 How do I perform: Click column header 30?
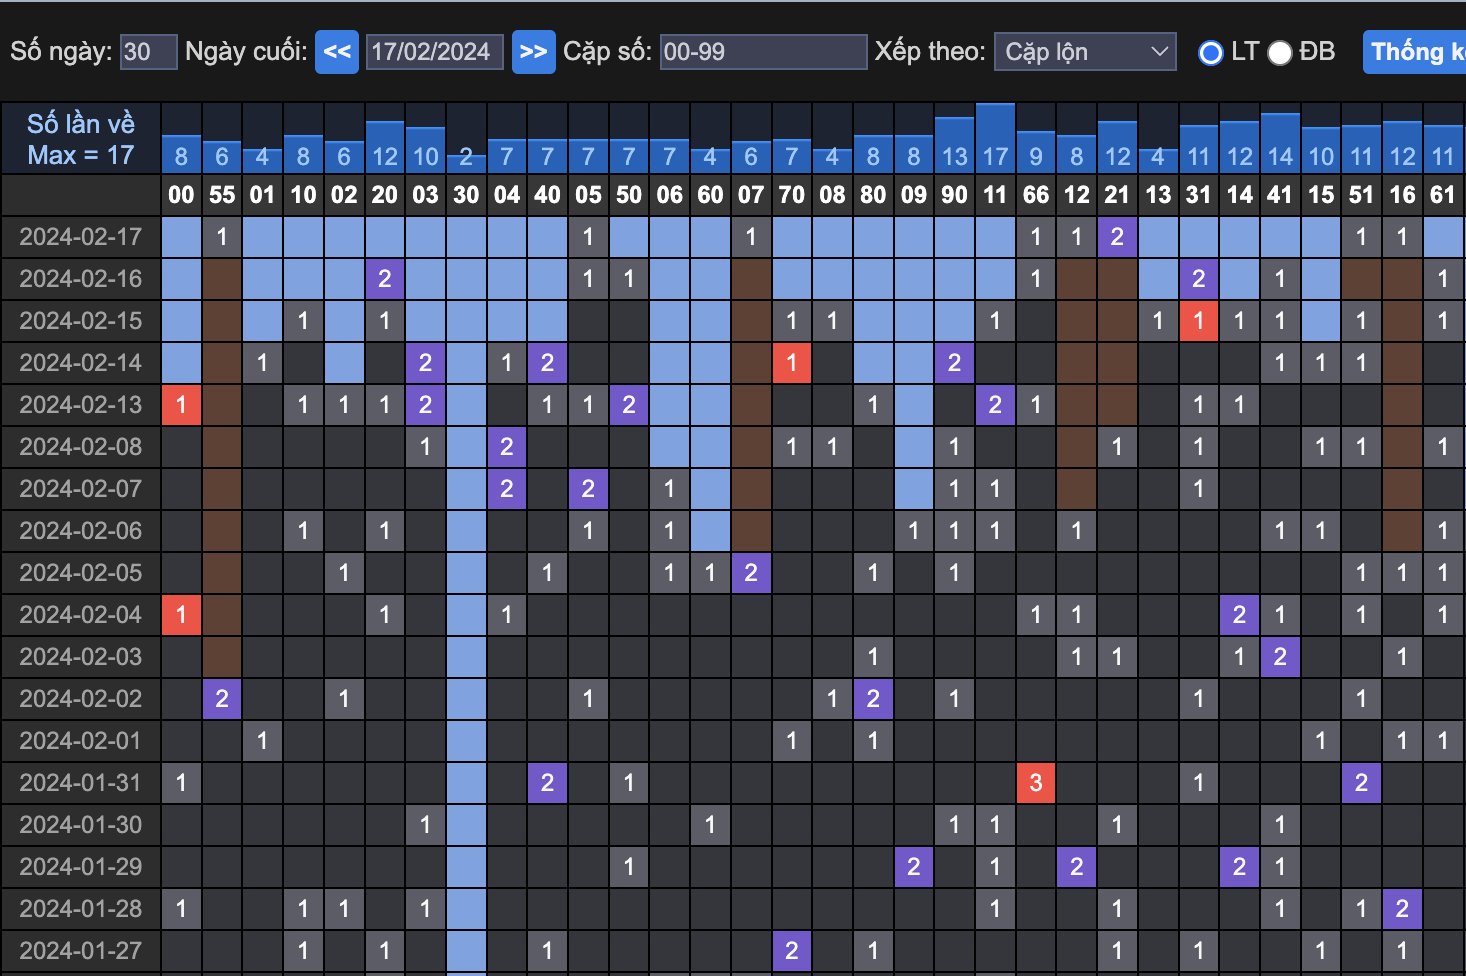[x=466, y=195]
